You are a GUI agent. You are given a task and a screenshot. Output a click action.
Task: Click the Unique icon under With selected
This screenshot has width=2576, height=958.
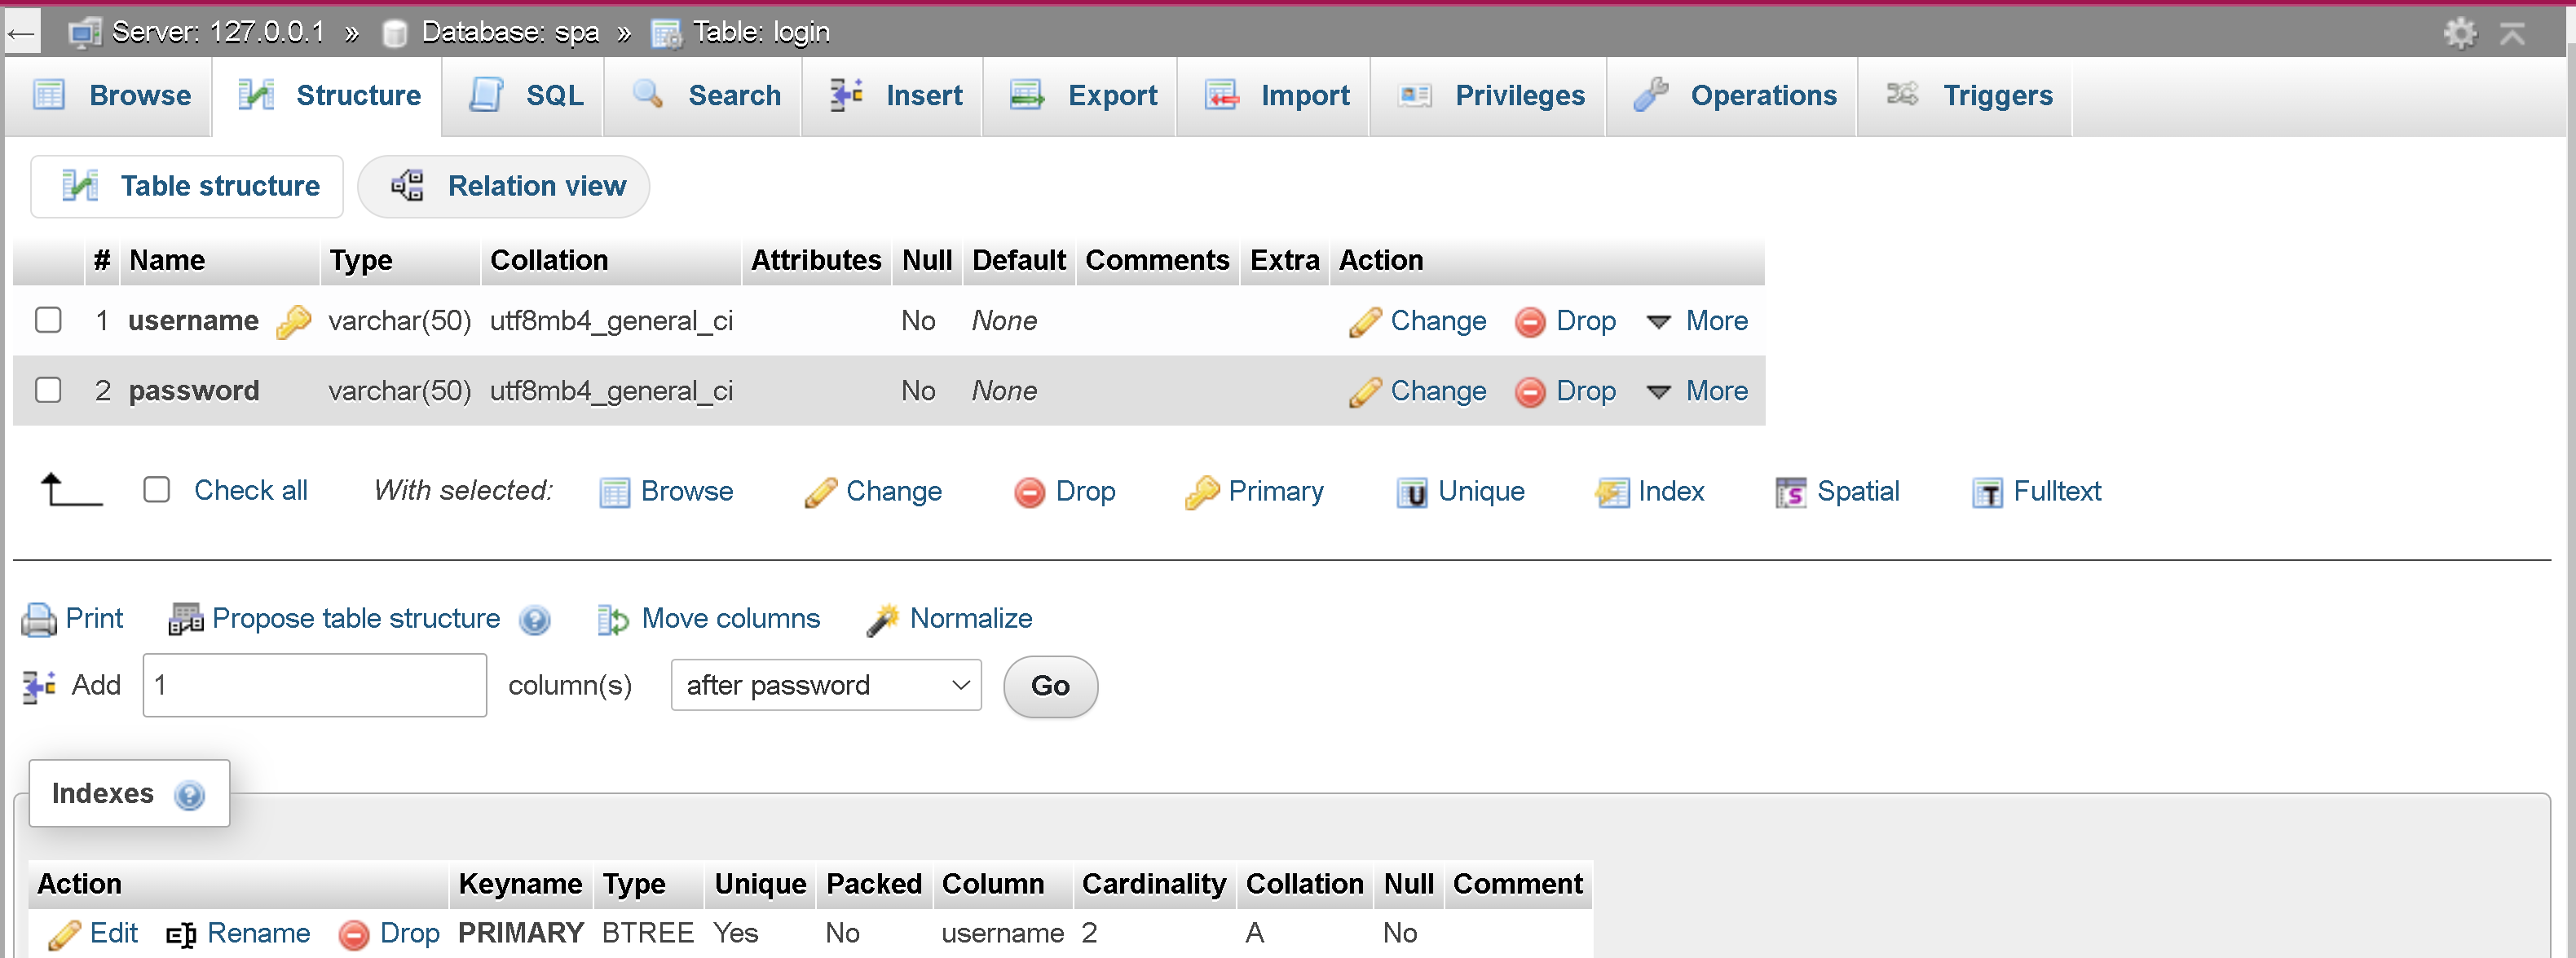tap(1411, 492)
